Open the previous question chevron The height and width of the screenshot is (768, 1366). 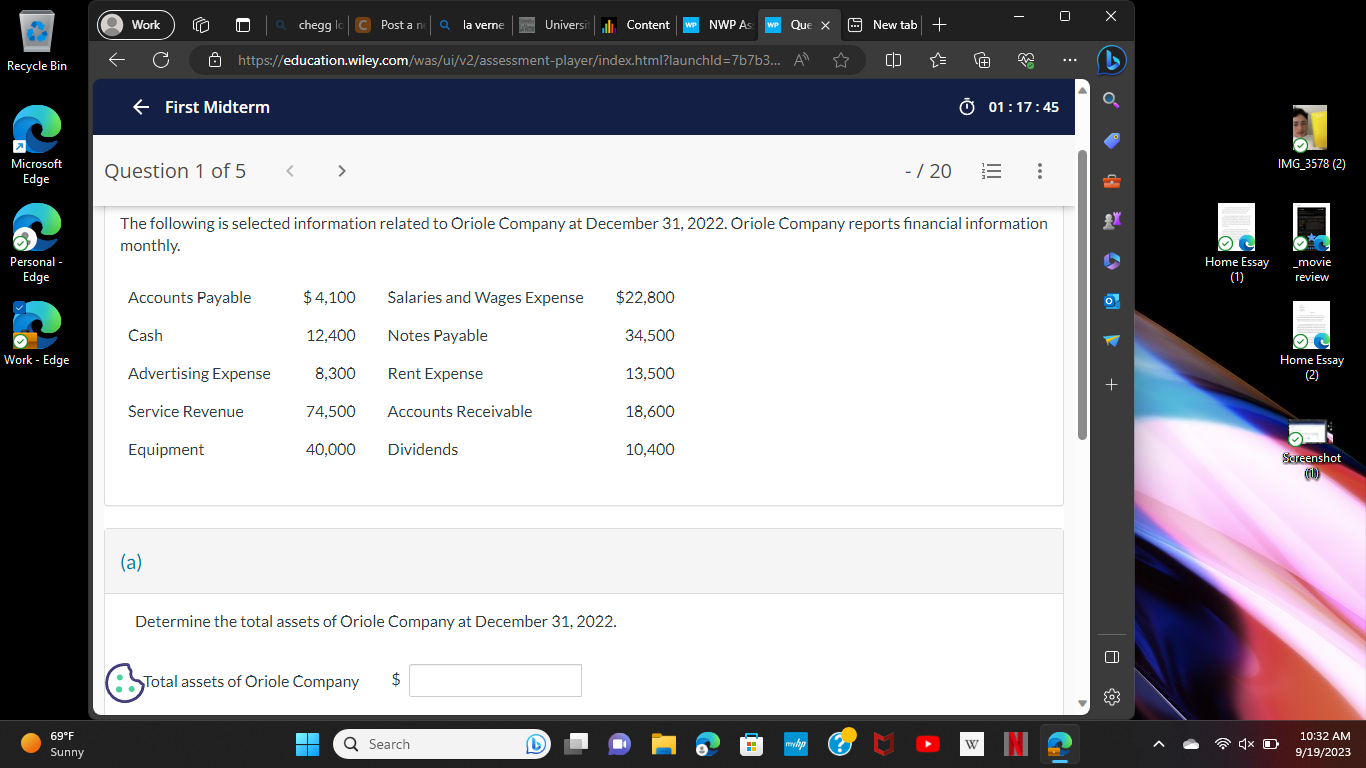pyautogui.click(x=290, y=171)
